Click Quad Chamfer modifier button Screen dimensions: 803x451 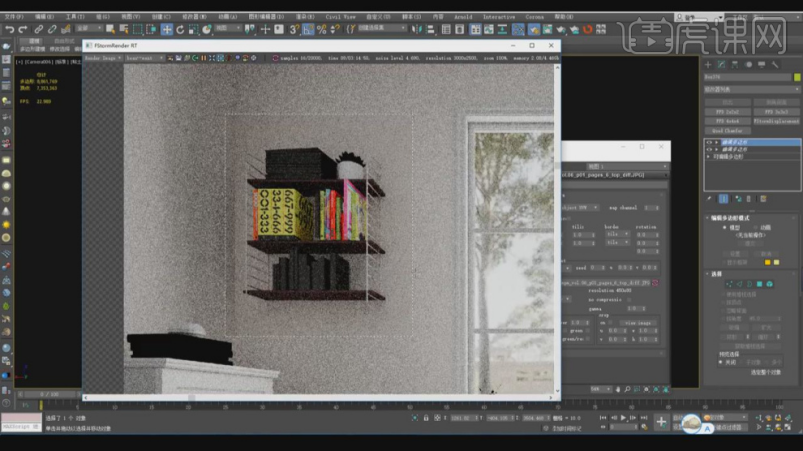pos(727,131)
